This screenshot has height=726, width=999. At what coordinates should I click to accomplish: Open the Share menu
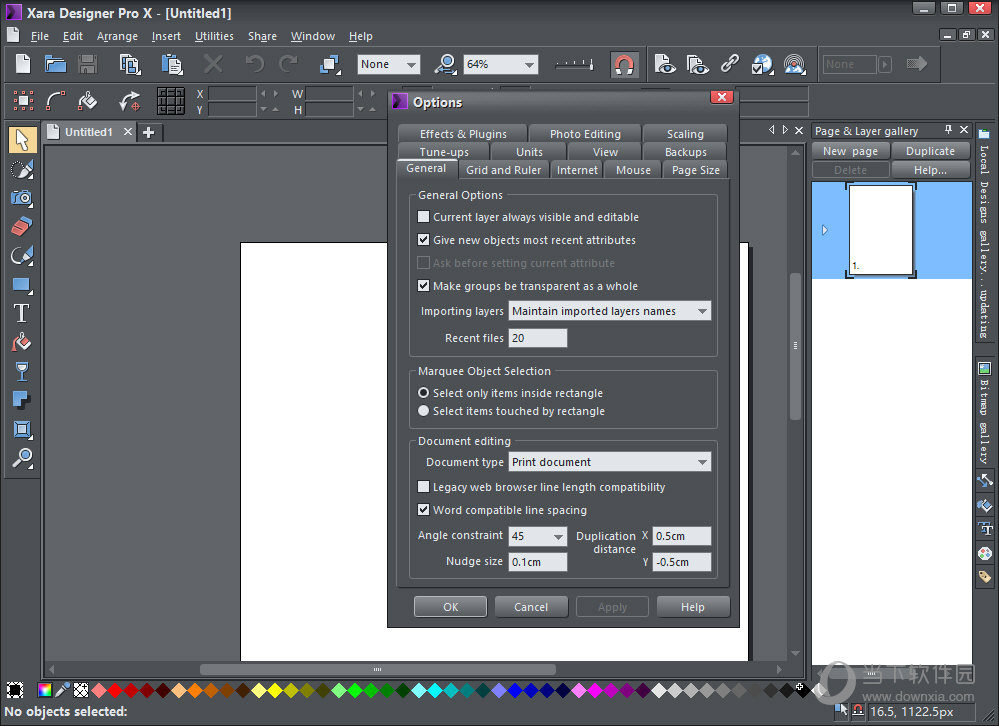(x=262, y=36)
